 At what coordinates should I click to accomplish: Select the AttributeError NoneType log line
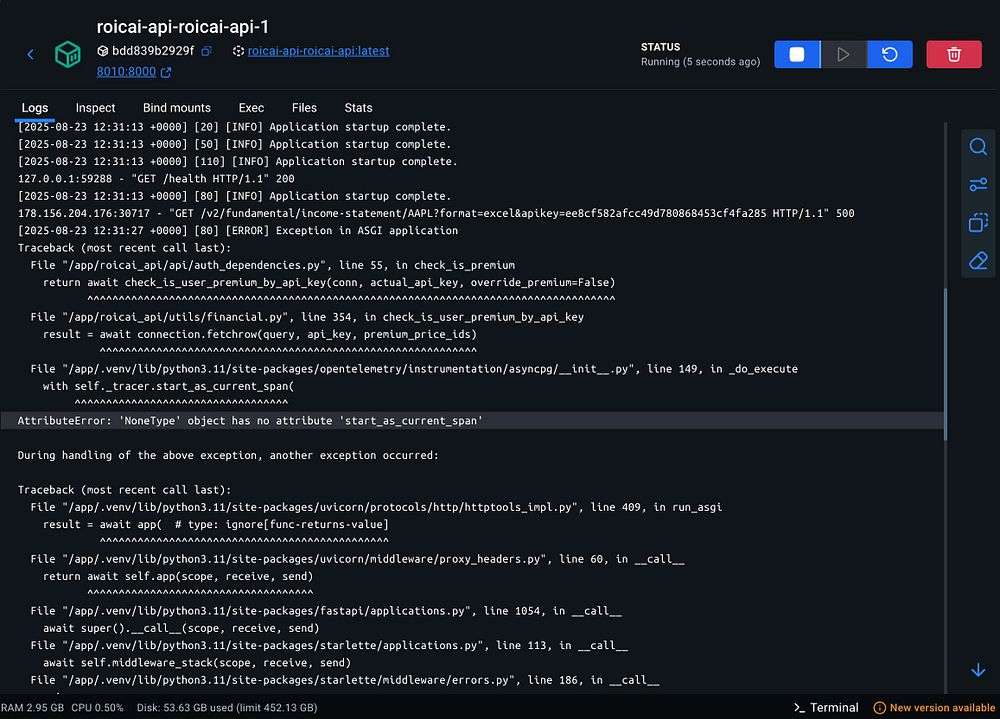click(x=472, y=420)
